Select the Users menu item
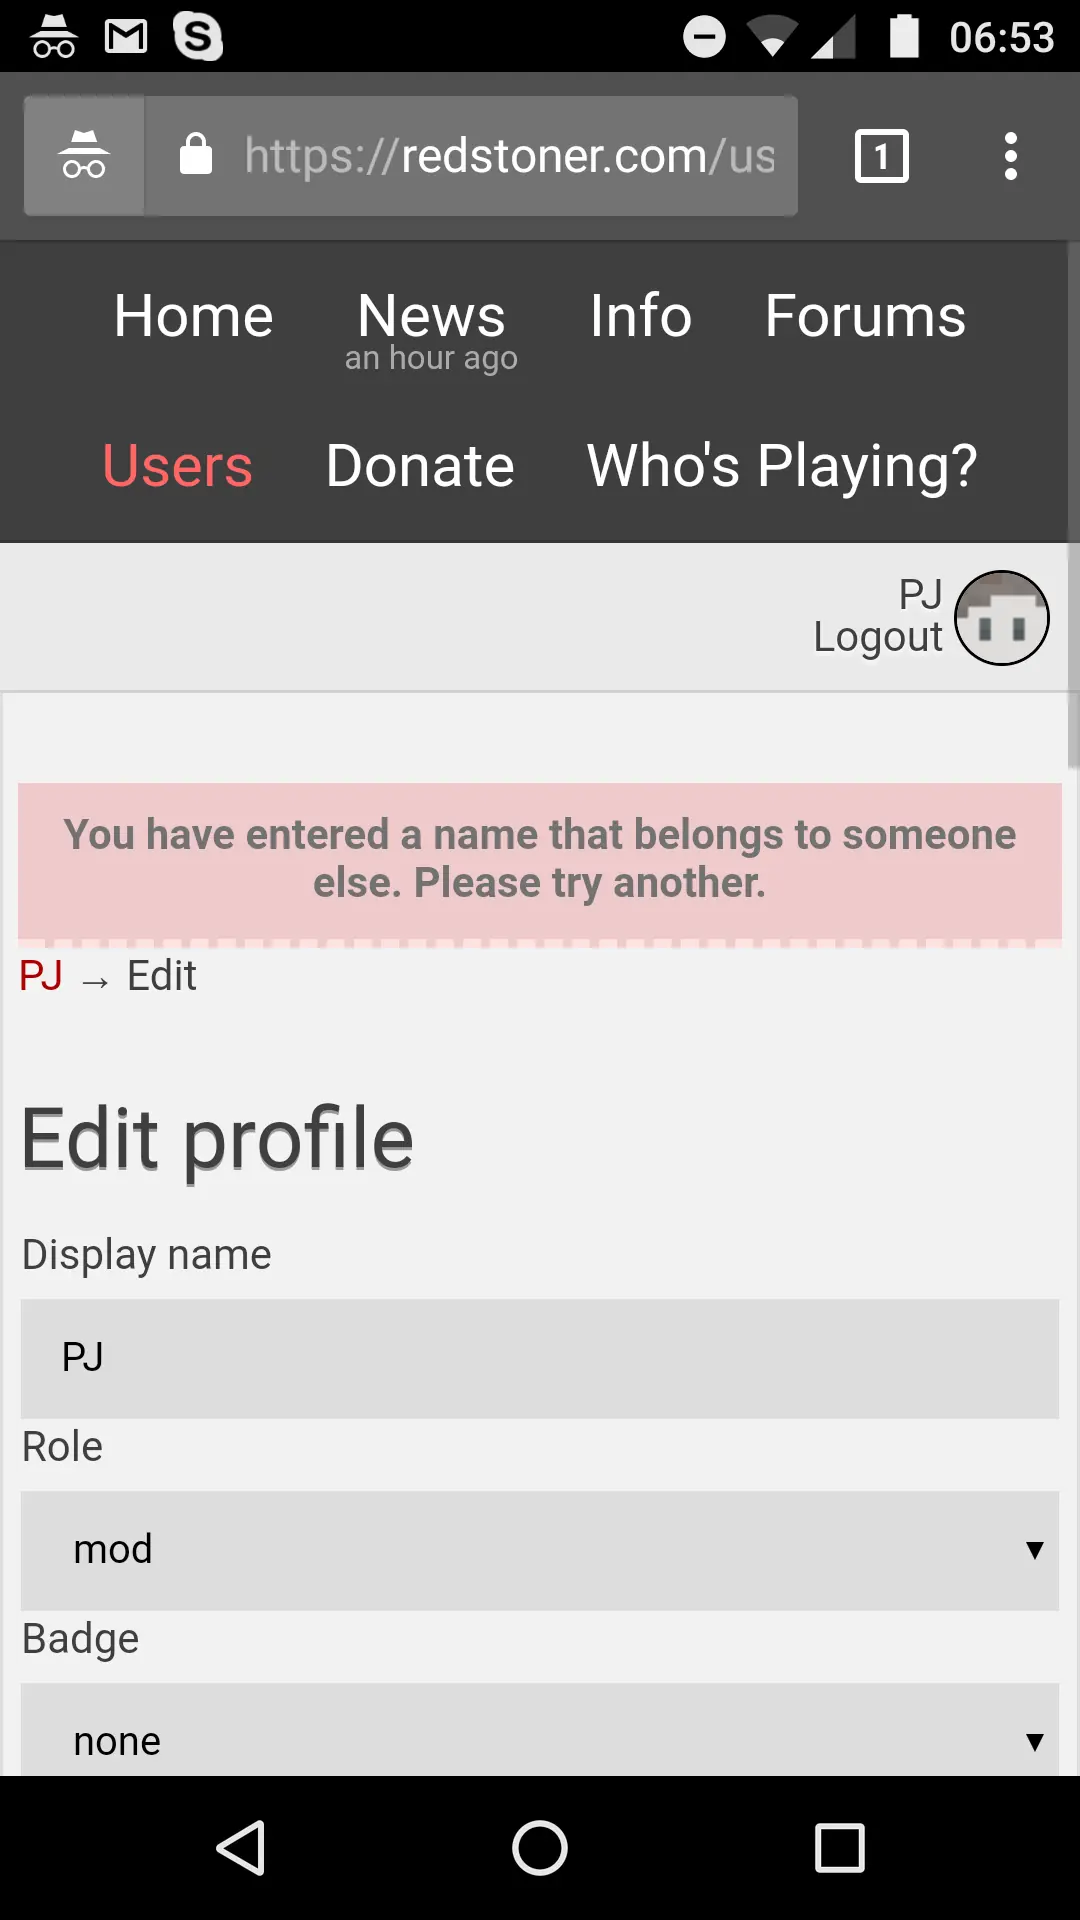1080x1920 pixels. (x=177, y=466)
